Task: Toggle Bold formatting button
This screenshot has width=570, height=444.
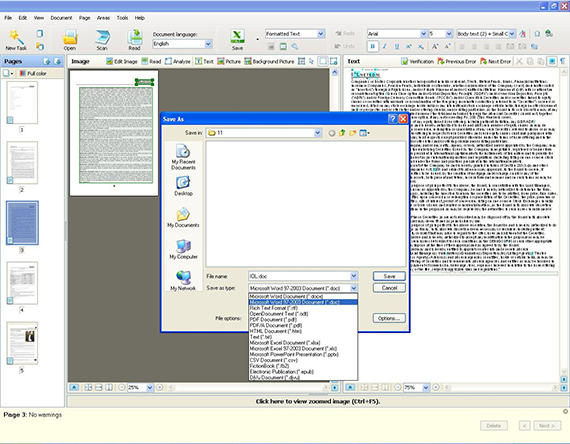Action: (x=373, y=47)
